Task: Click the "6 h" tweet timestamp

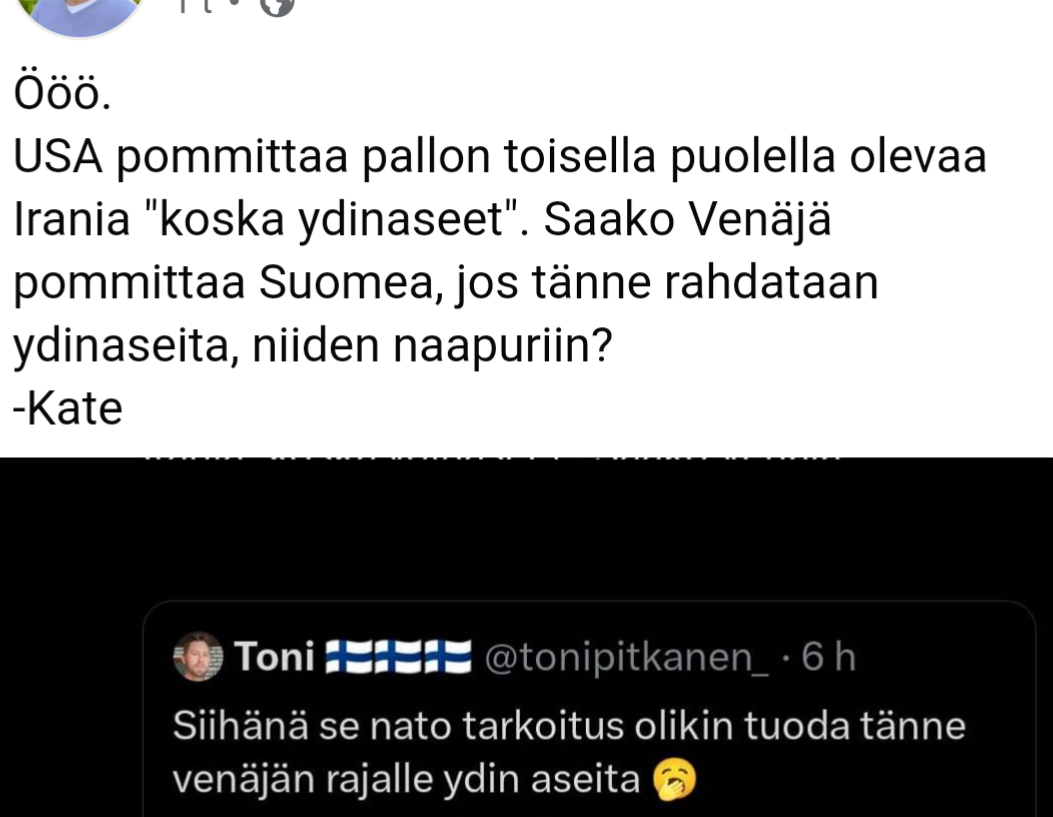Action: (x=829, y=657)
